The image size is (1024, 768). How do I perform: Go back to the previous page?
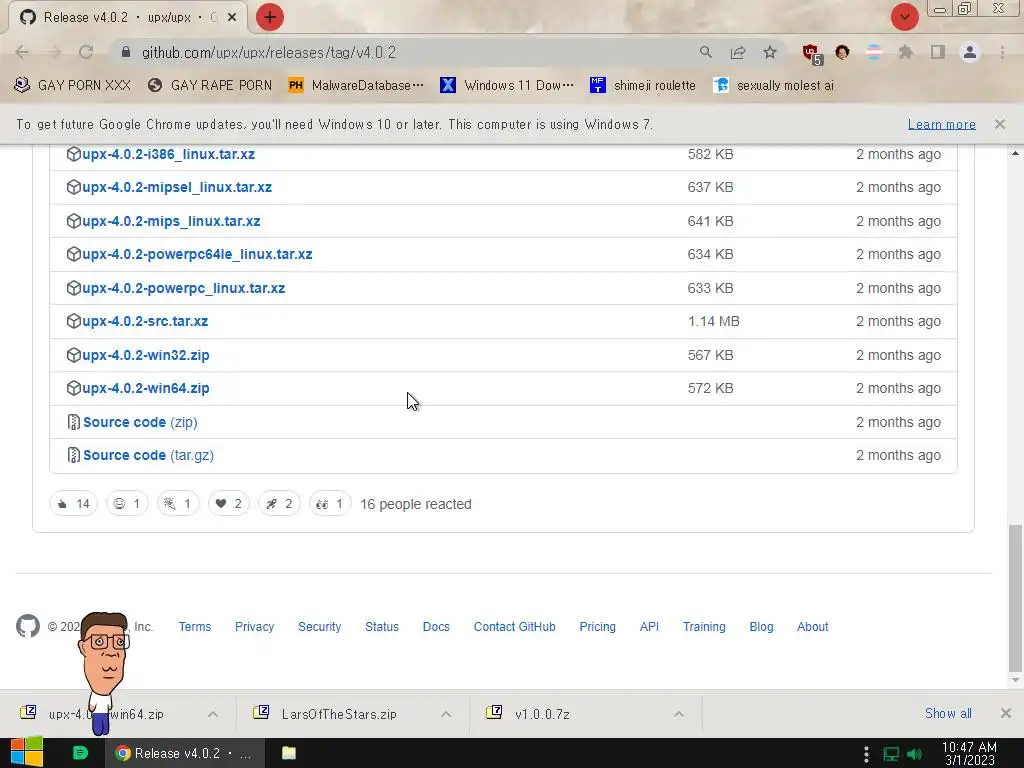pyautogui.click(x=22, y=52)
